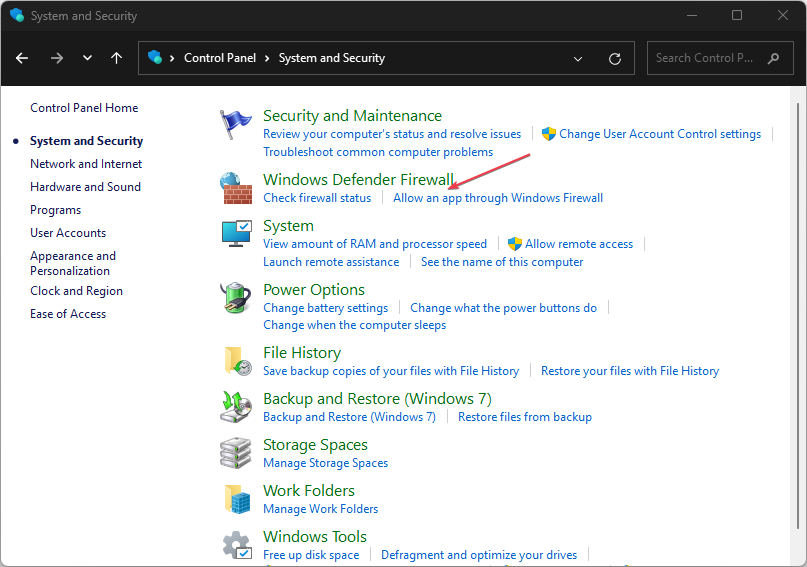Click the search magnifier icon
807x567 pixels.
pos(773,58)
